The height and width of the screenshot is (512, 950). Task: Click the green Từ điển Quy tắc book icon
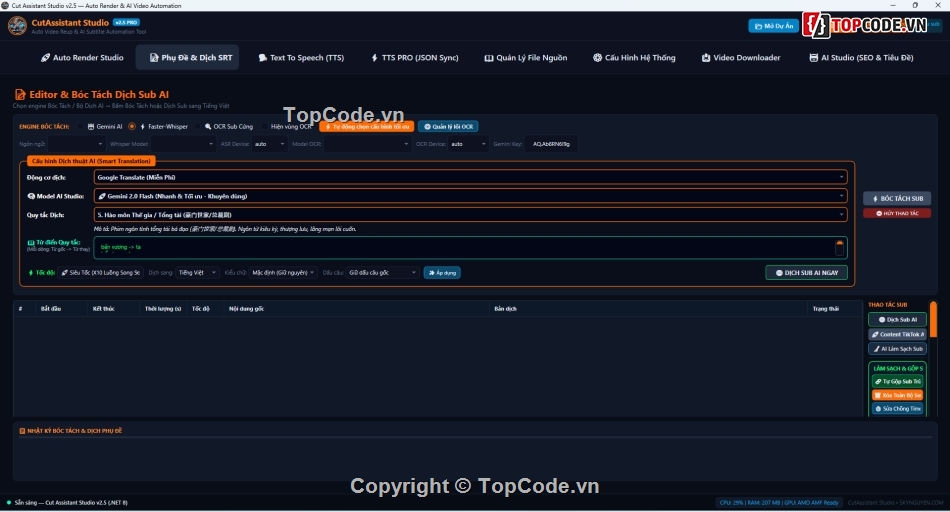[31, 242]
